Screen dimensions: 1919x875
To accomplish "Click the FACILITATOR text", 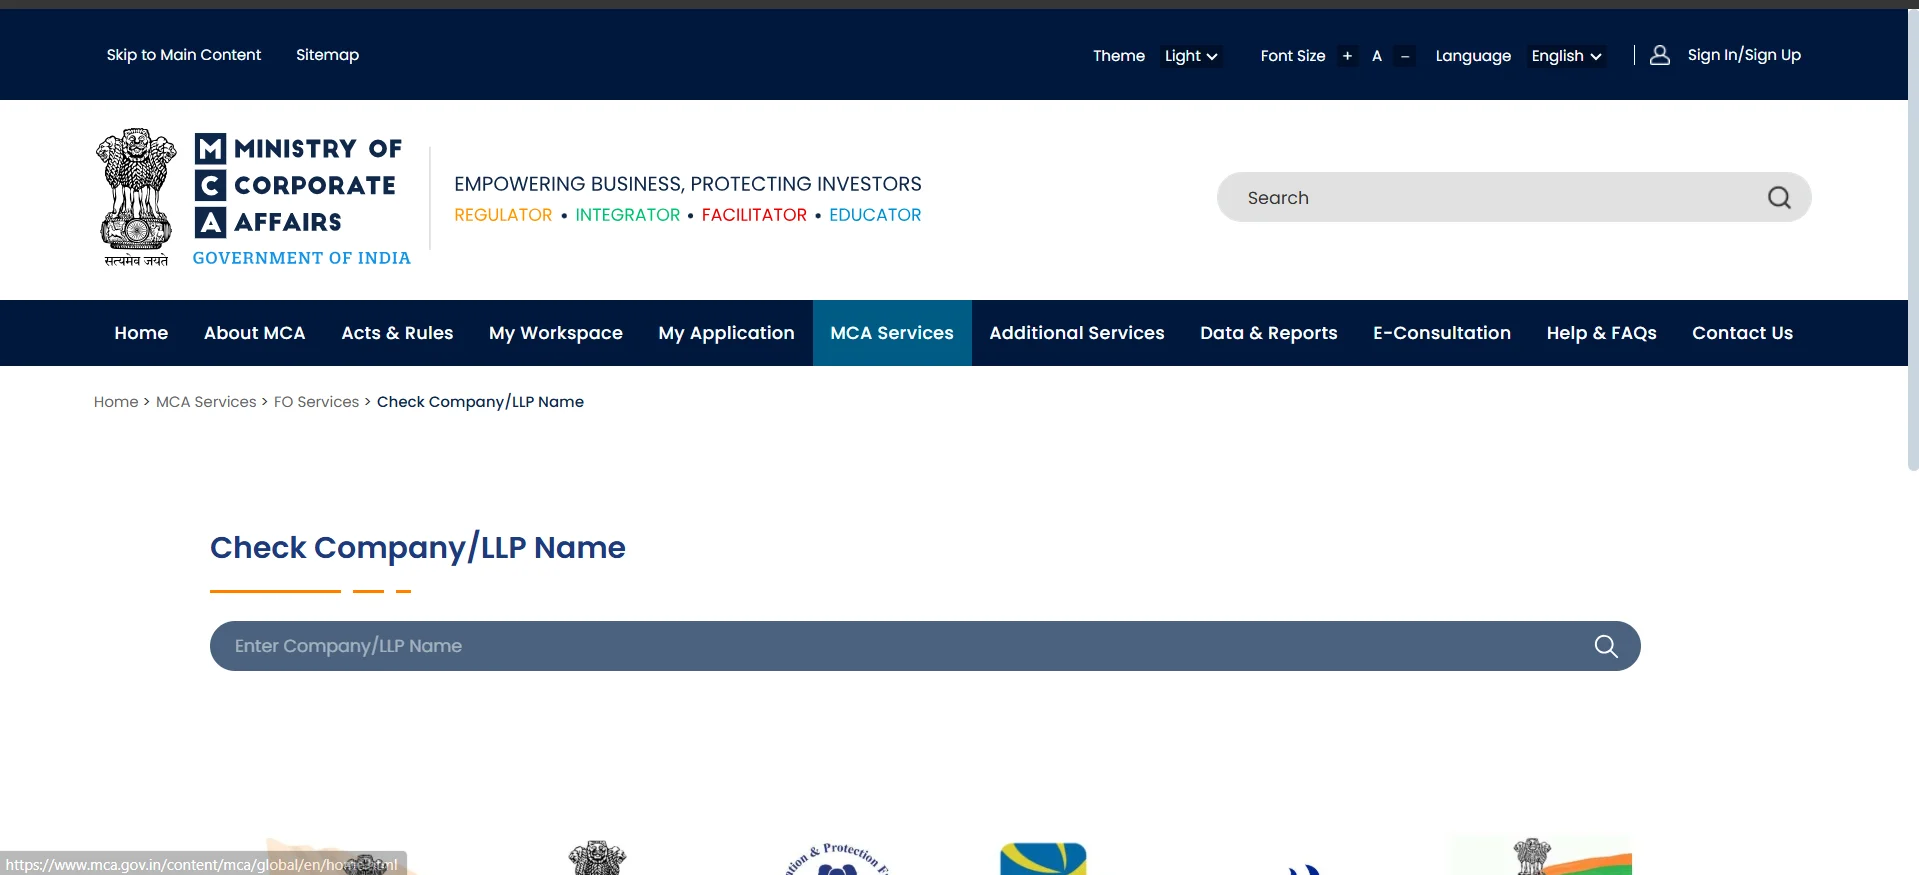I will [x=754, y=215].
